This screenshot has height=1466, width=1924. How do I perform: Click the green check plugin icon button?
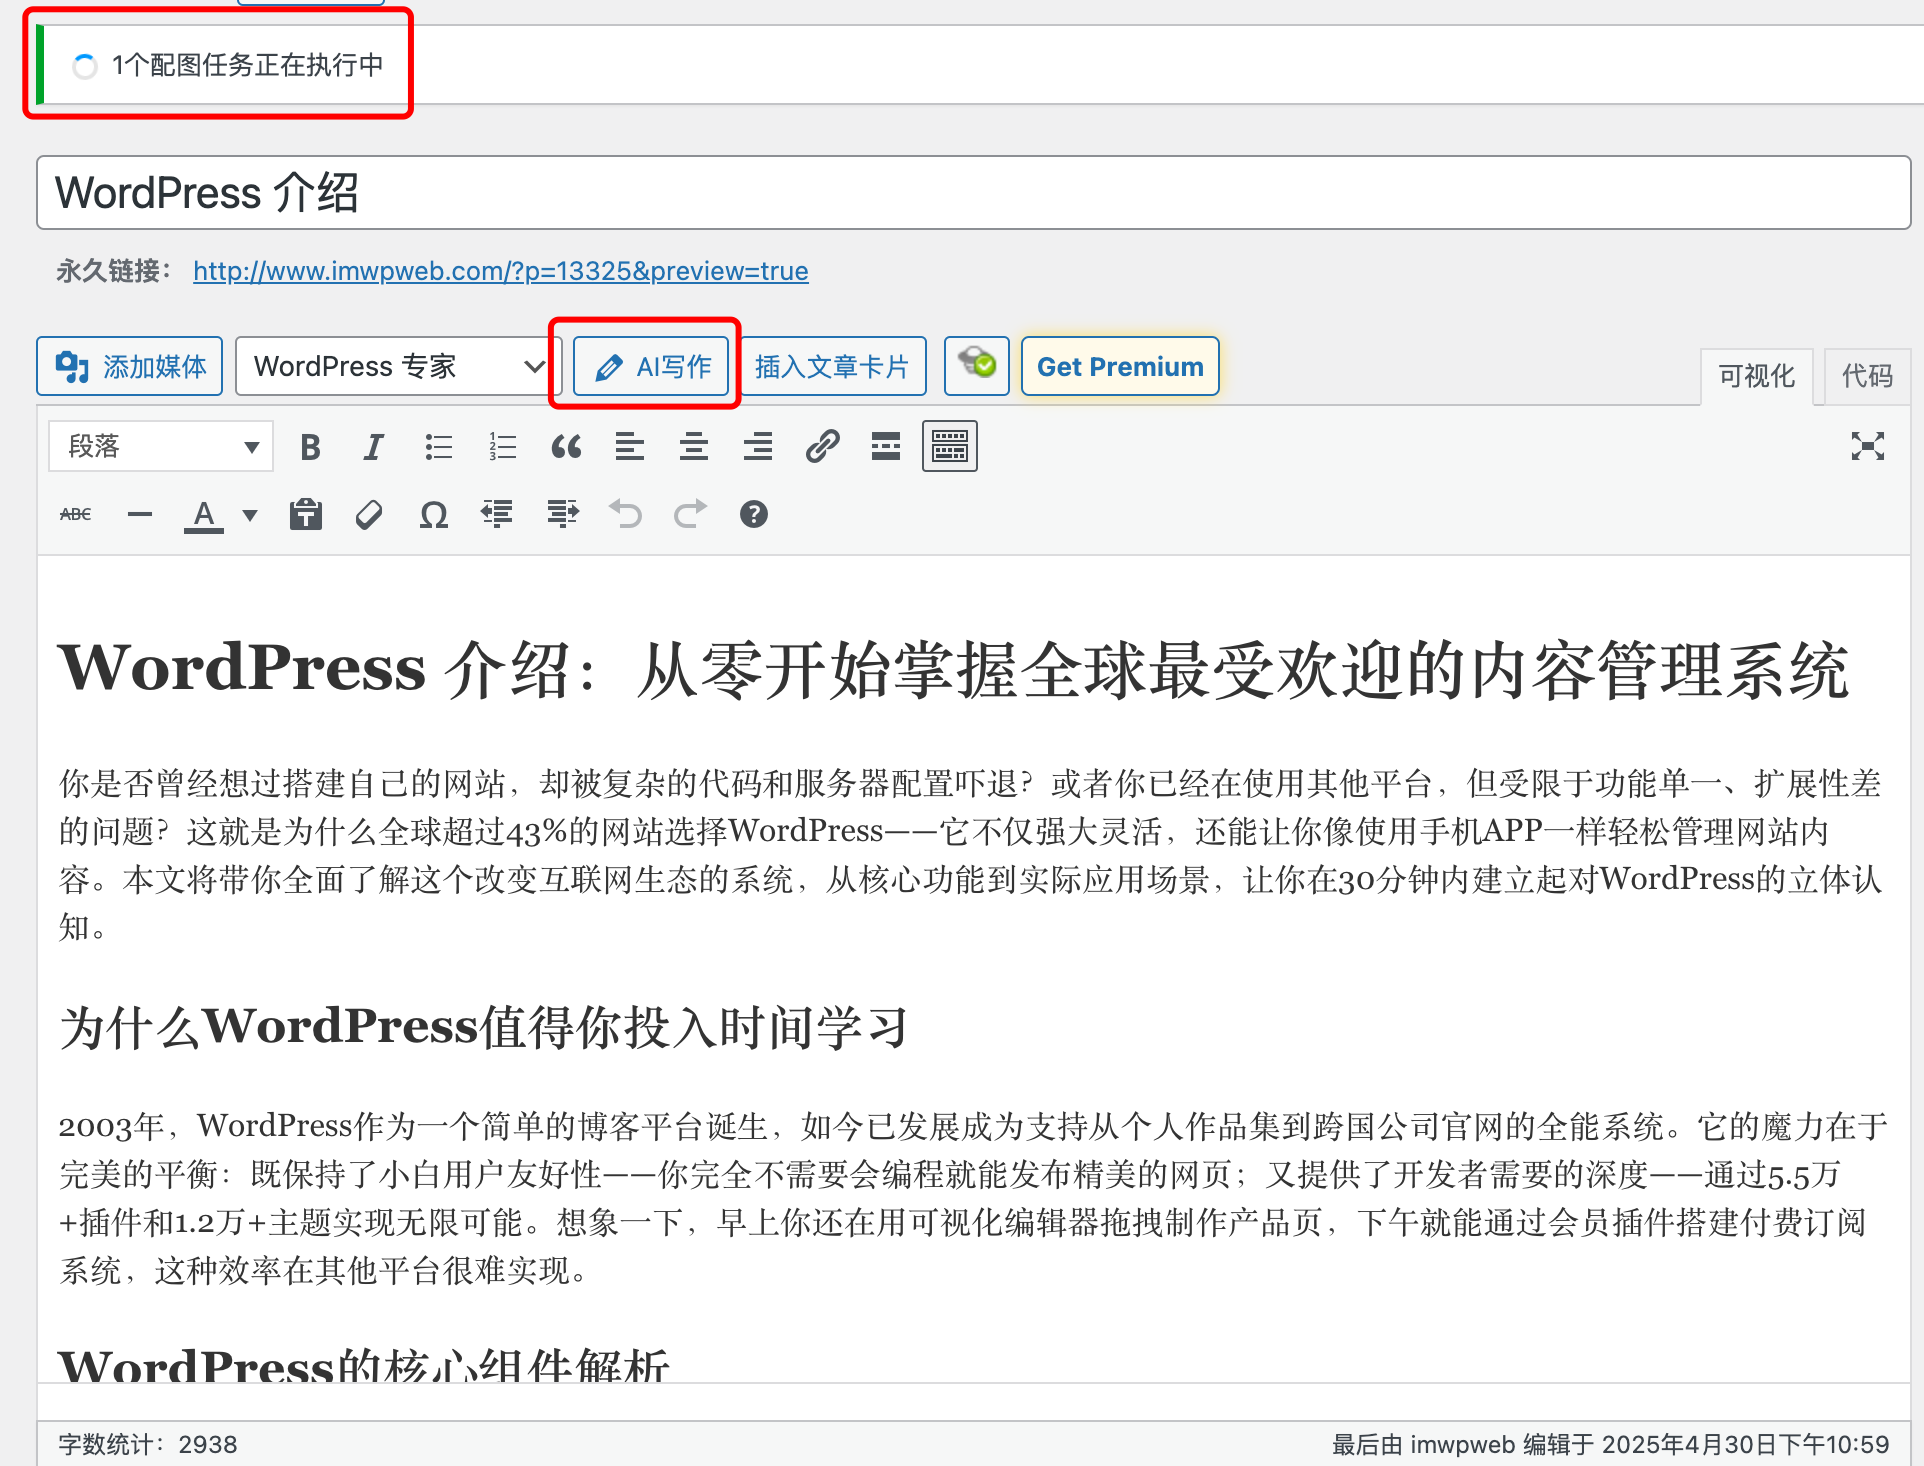977,366
